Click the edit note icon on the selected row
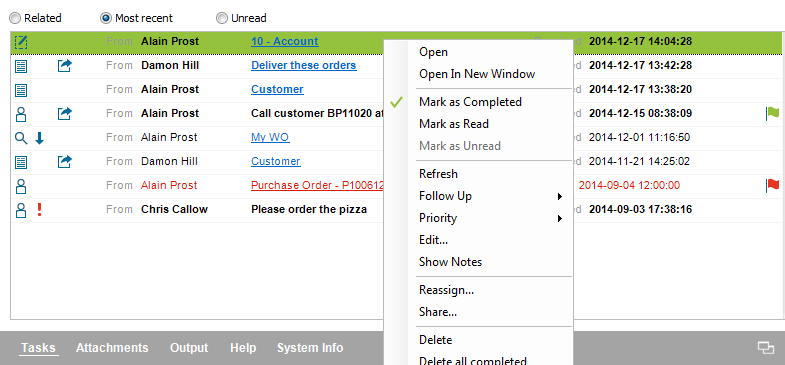This screenshot has width=785, height=365. [x=21, y=42]
